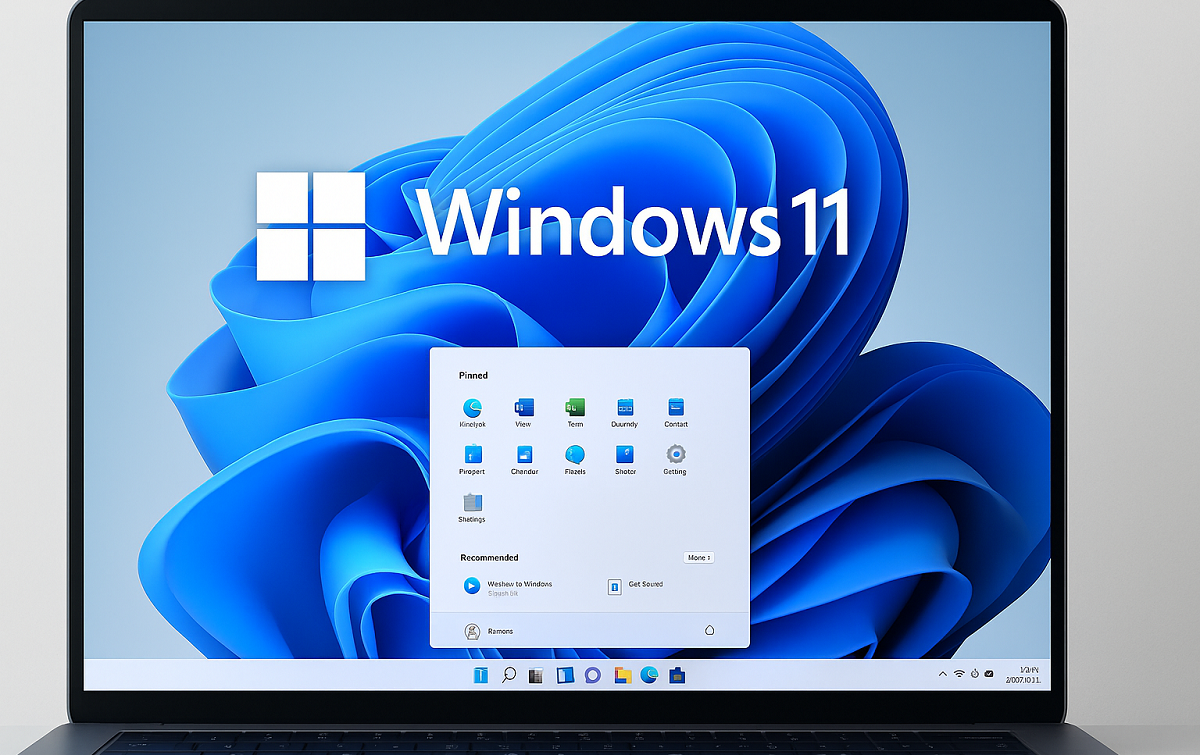The image size is (1200, 755).
Task: Open the Shetings pinned app
Action: (x=472, y=503)
